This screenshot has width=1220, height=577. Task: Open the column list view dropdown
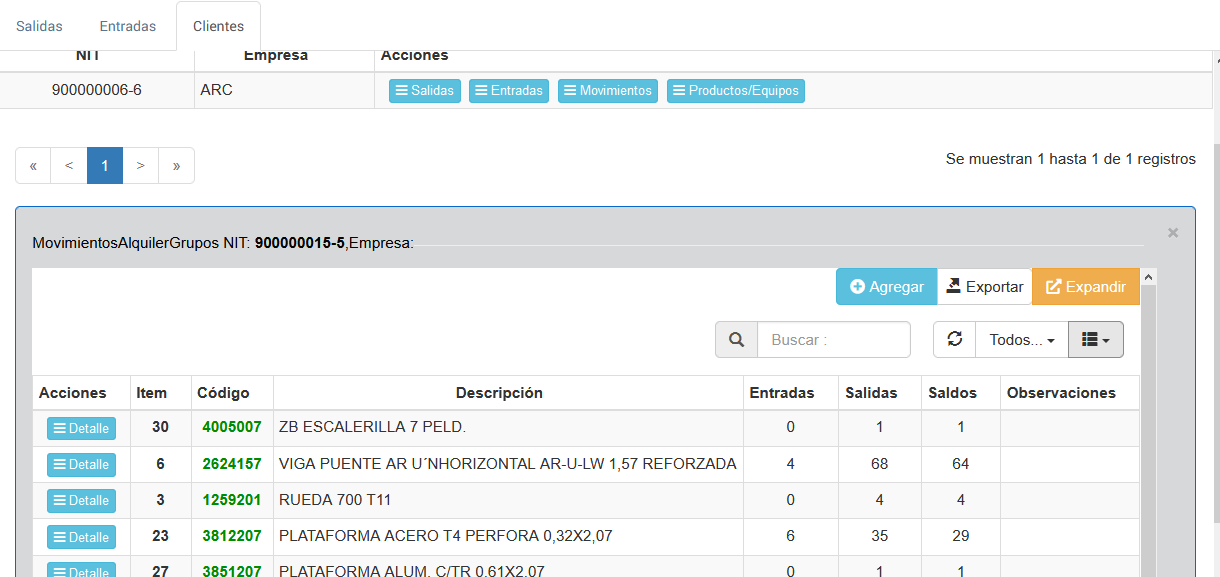click(x=1095, y=340)
